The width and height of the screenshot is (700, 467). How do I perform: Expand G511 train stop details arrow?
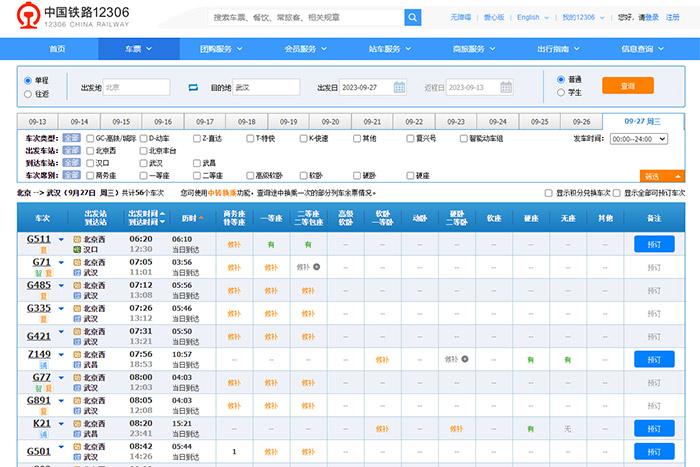61,240
